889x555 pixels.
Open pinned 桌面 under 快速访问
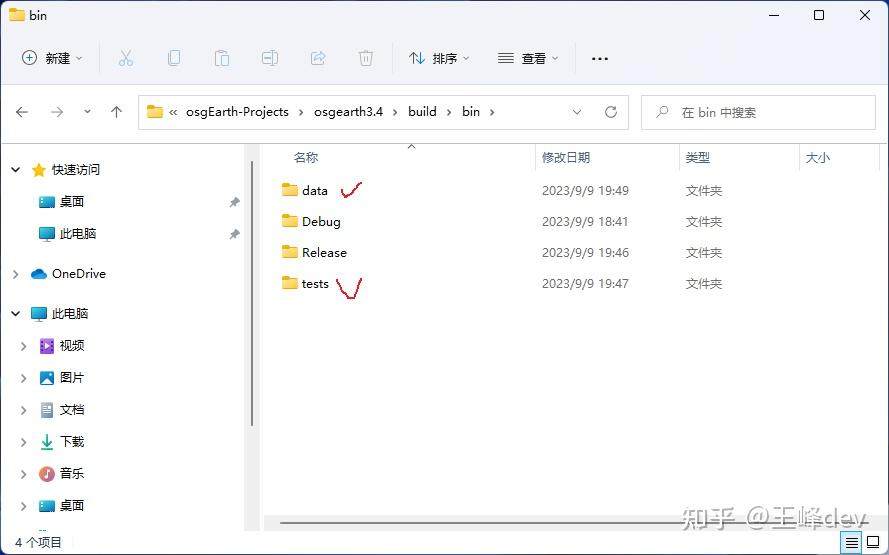(71, 201)
